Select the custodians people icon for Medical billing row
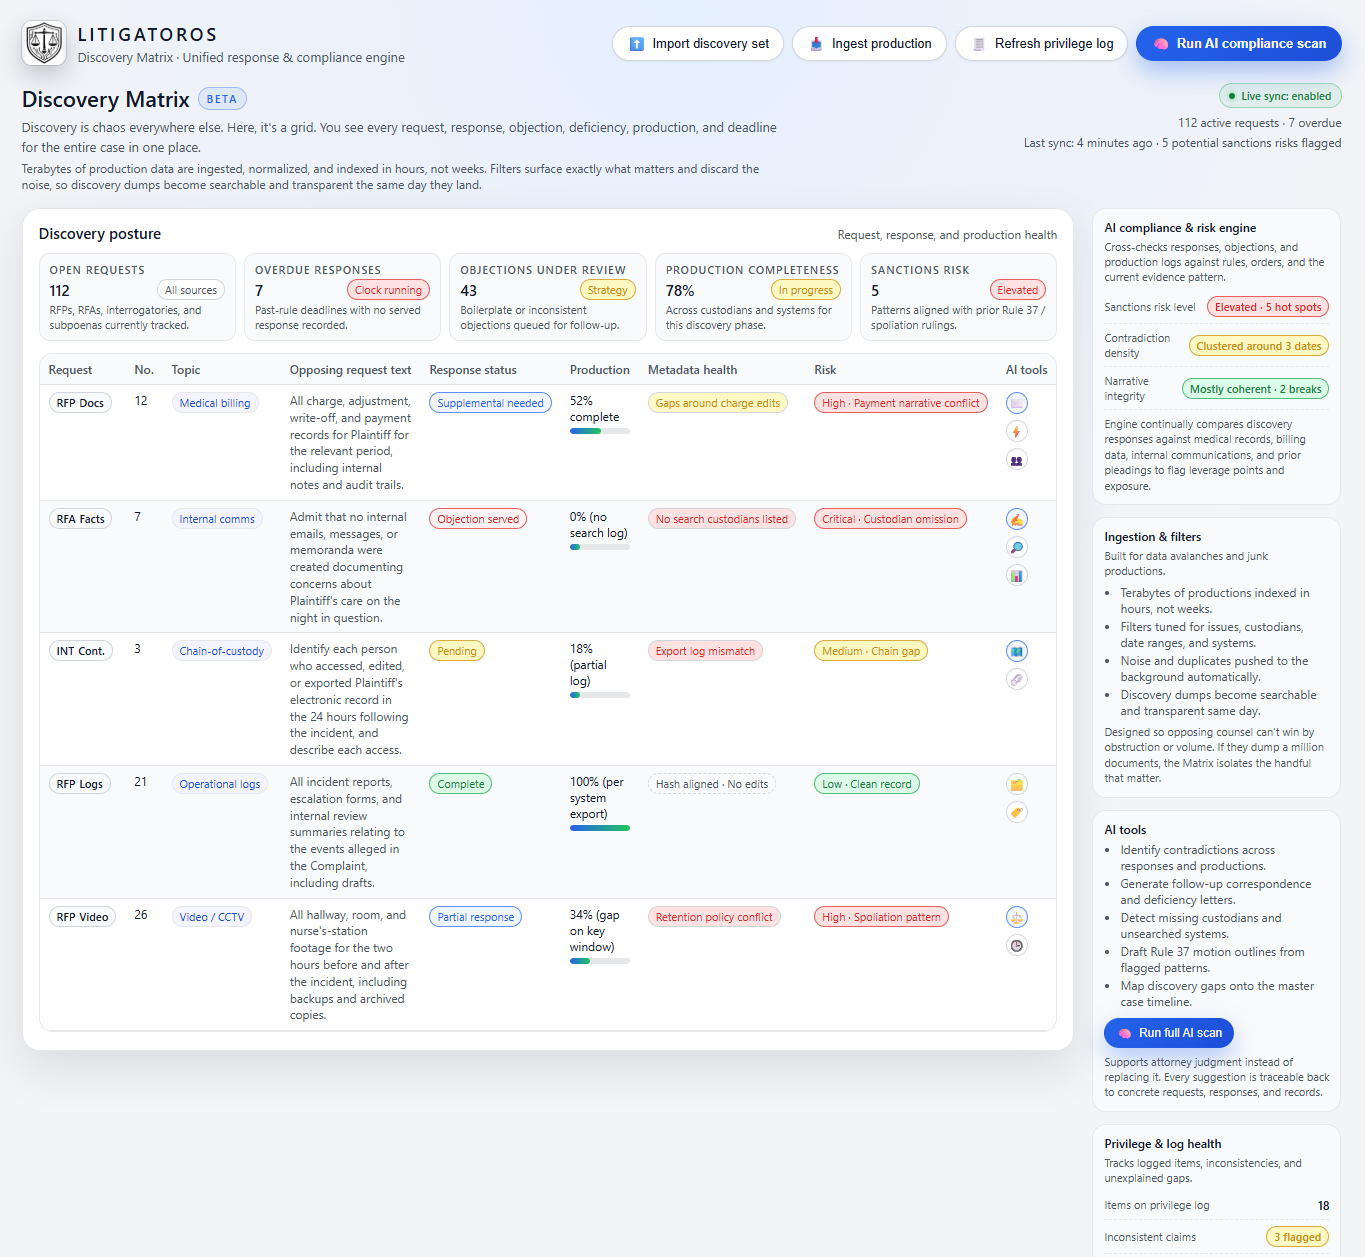The width and height of the screenshot is (1365, 1257). click(x=1016, y=459)
